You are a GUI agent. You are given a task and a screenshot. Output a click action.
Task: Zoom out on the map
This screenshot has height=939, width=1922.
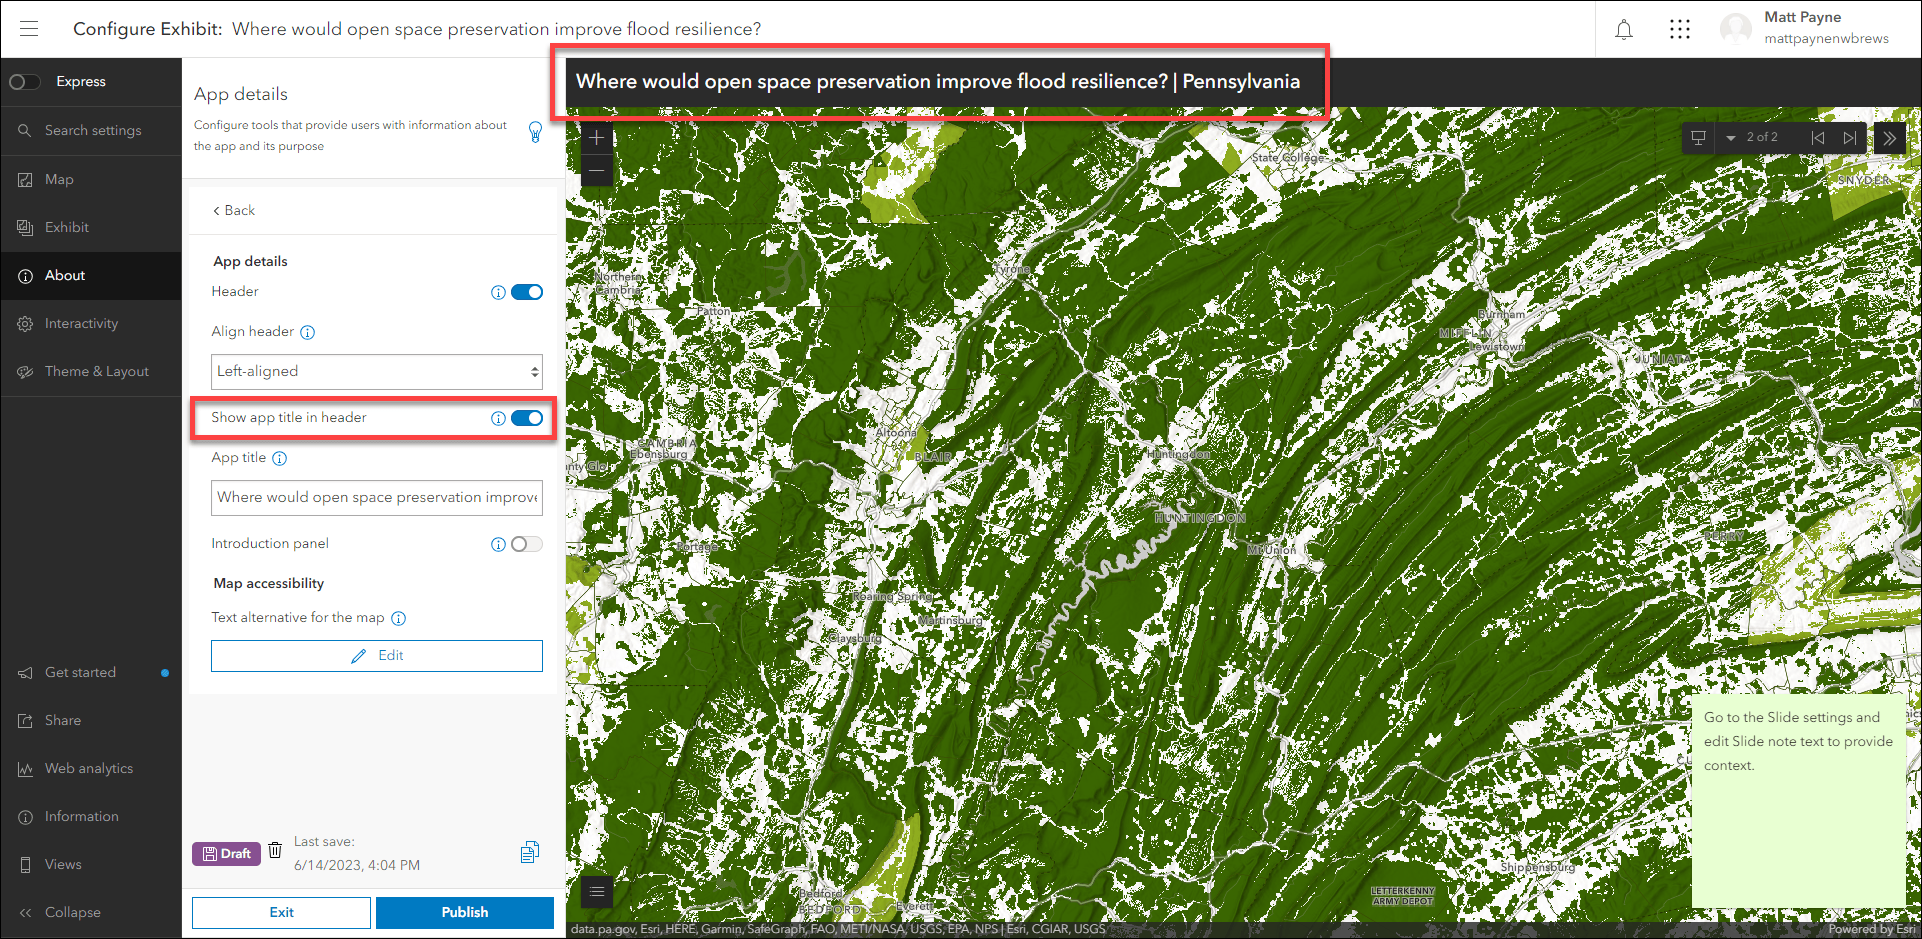tap(597, 171)
